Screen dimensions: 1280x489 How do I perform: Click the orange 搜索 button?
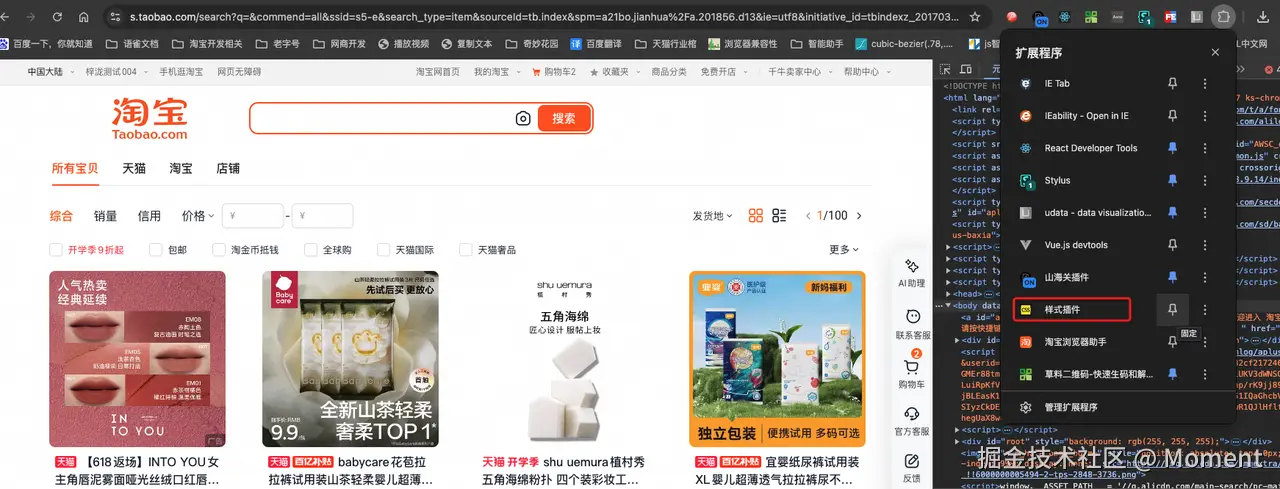(564, 118)
